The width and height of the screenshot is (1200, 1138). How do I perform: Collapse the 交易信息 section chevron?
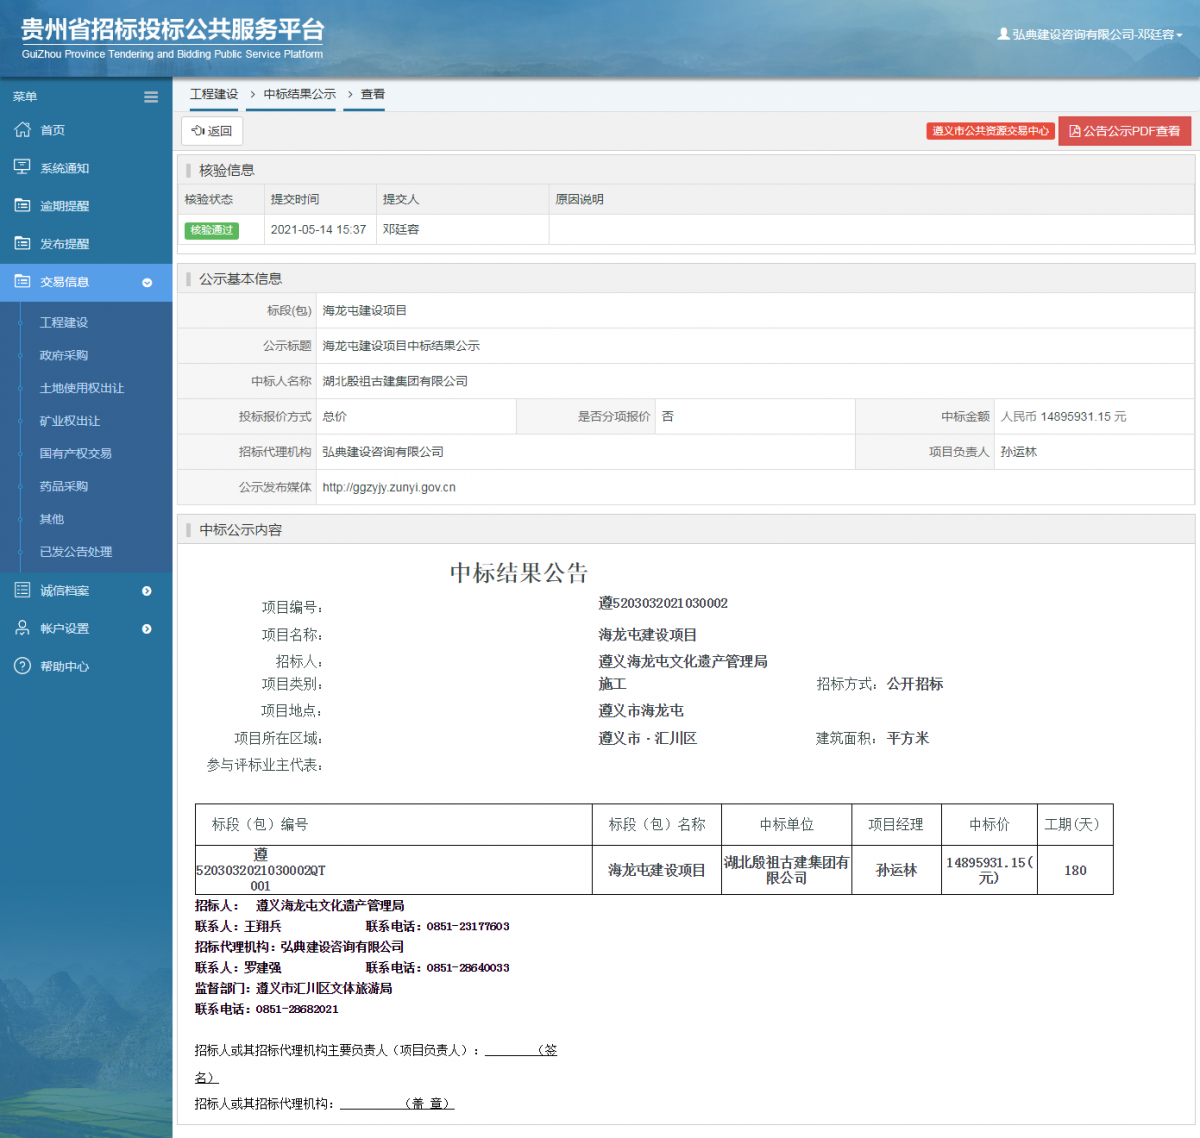147,283
